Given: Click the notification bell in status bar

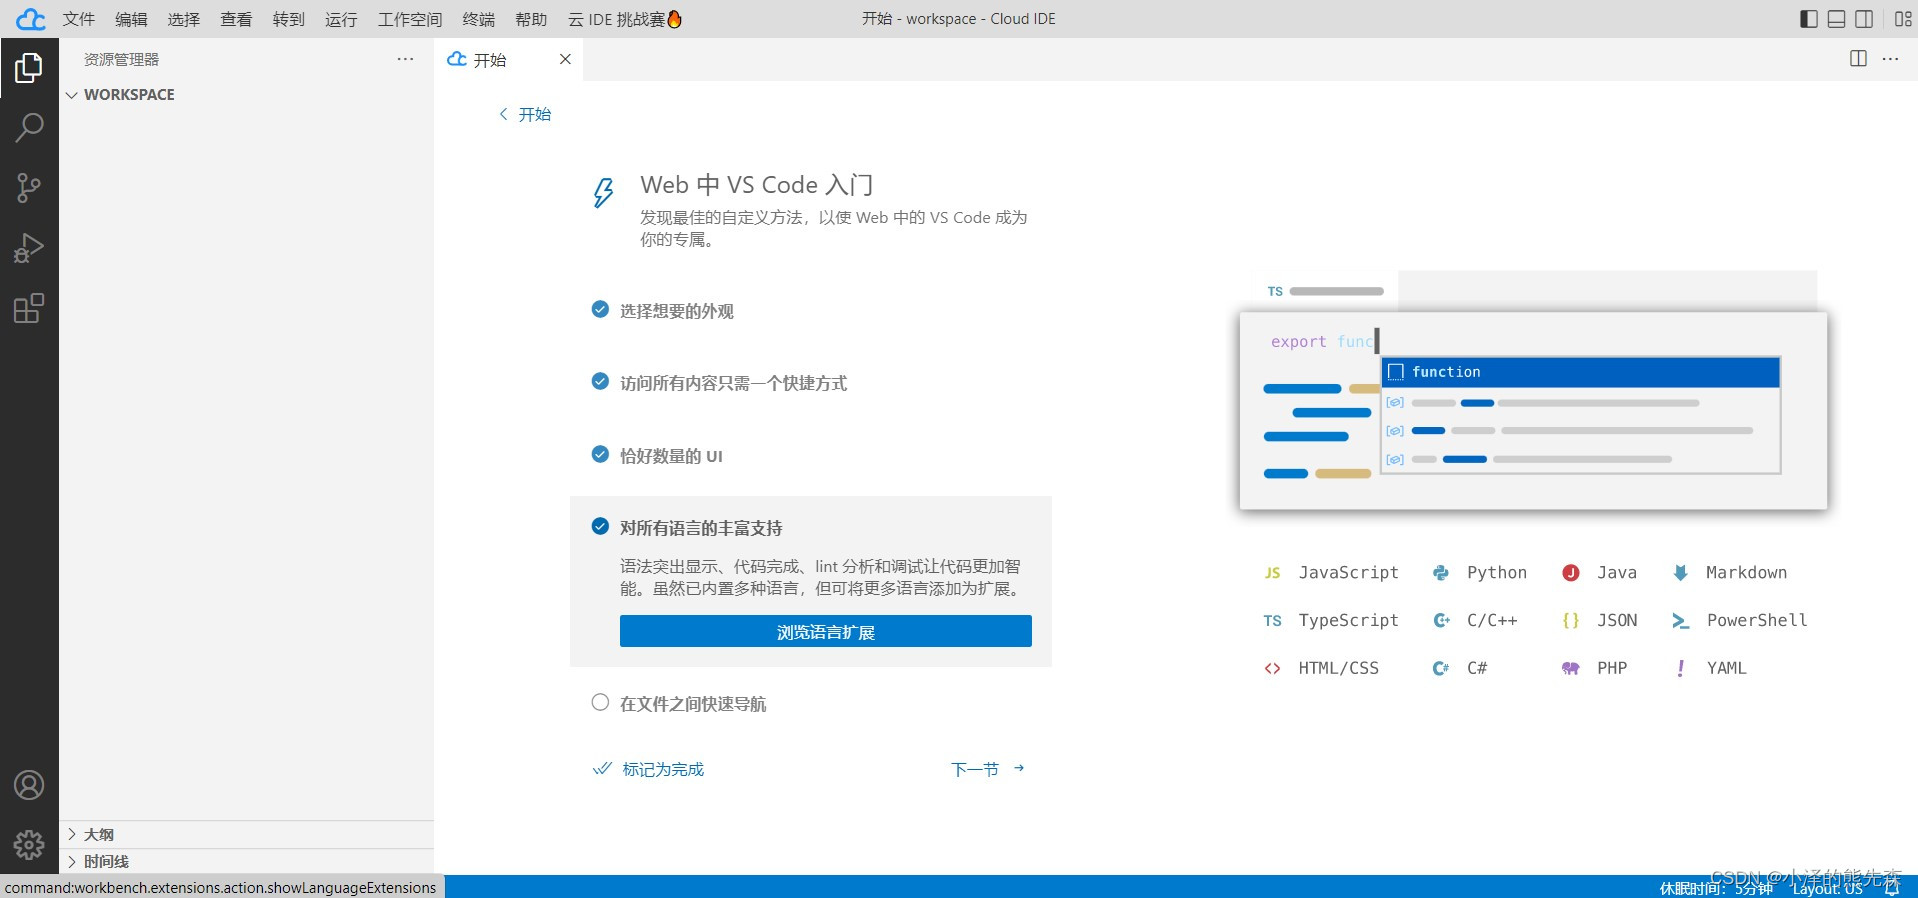Looking at the screenshot, I should pyautogui.click(x=1892, y=887).
